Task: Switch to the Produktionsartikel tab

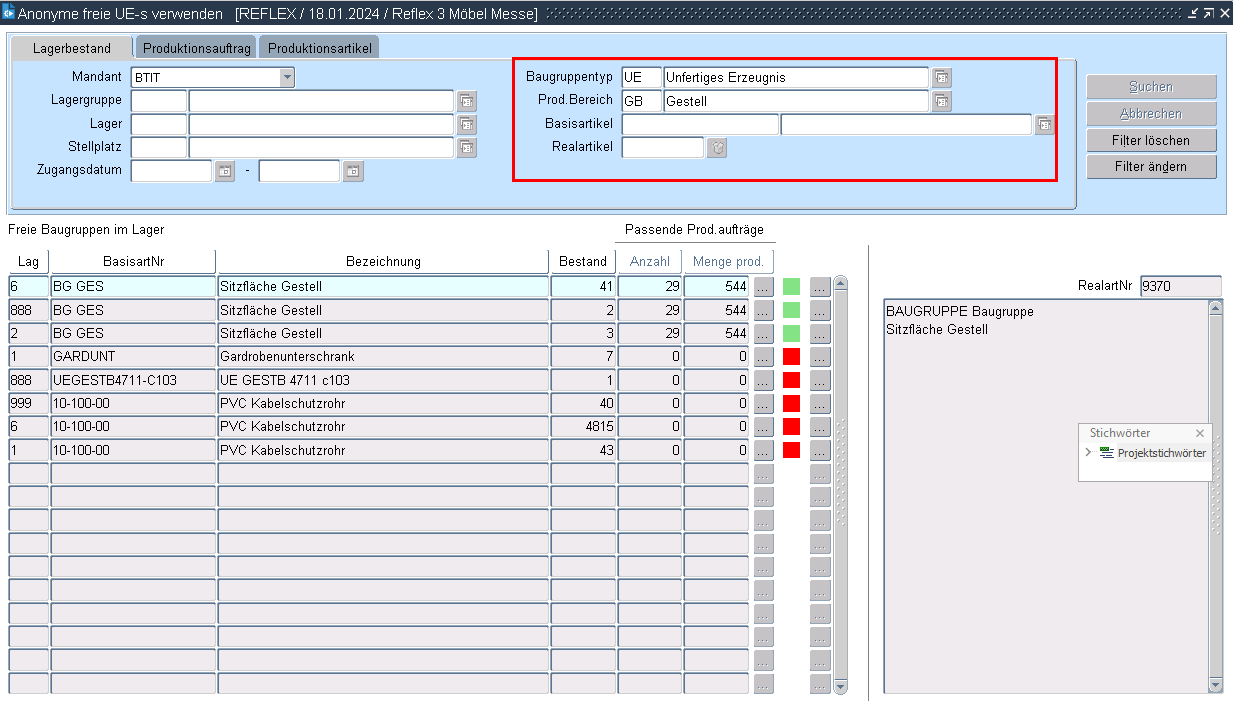Action: click(x=319, y=48)
